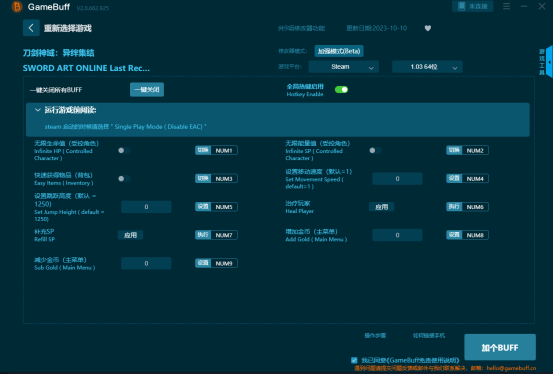Open the hamburger menu icon in title bar
Viewport: 554px width, 374px height.
[506, 6]
